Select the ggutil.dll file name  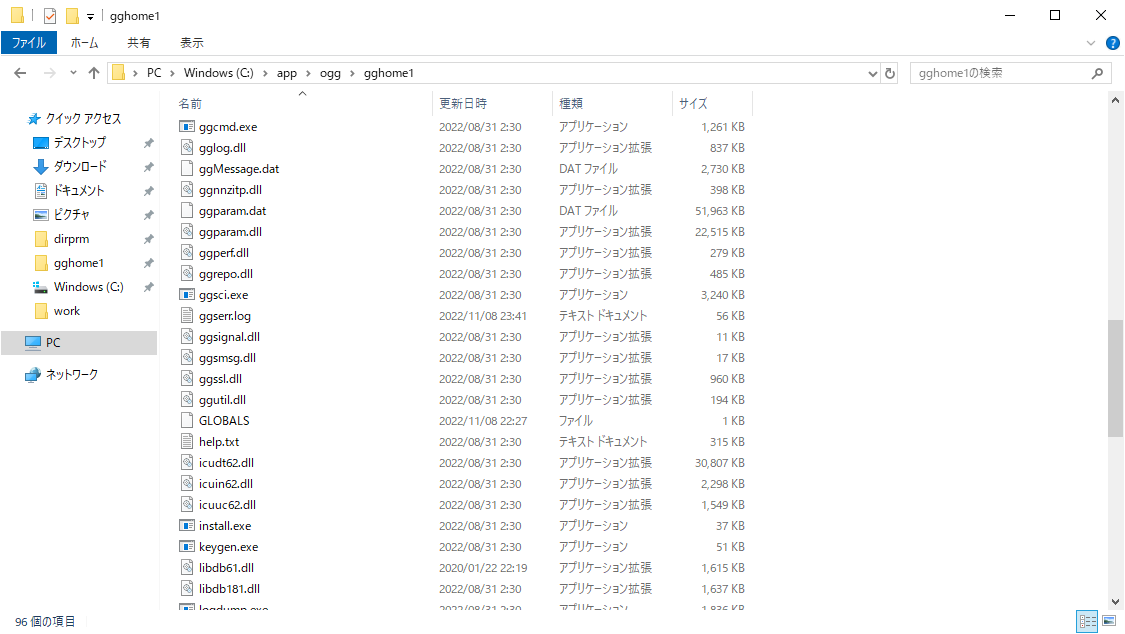pos(222,400)
